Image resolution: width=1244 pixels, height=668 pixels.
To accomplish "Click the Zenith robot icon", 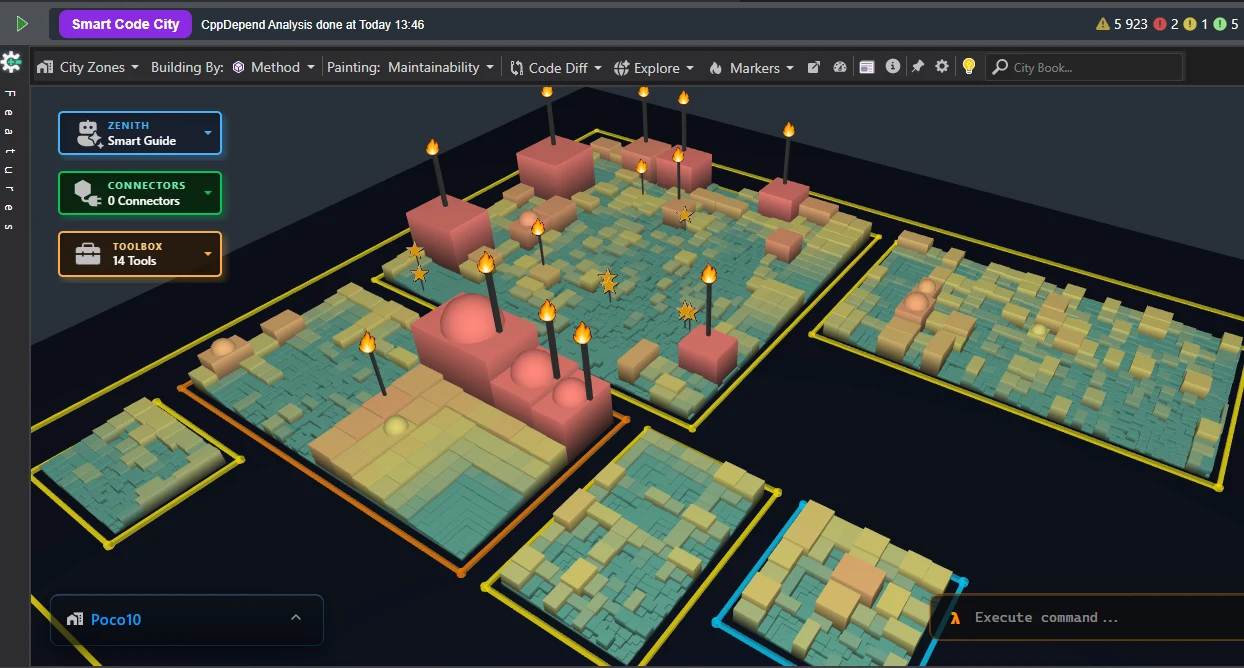I will (x=89, y=133).
